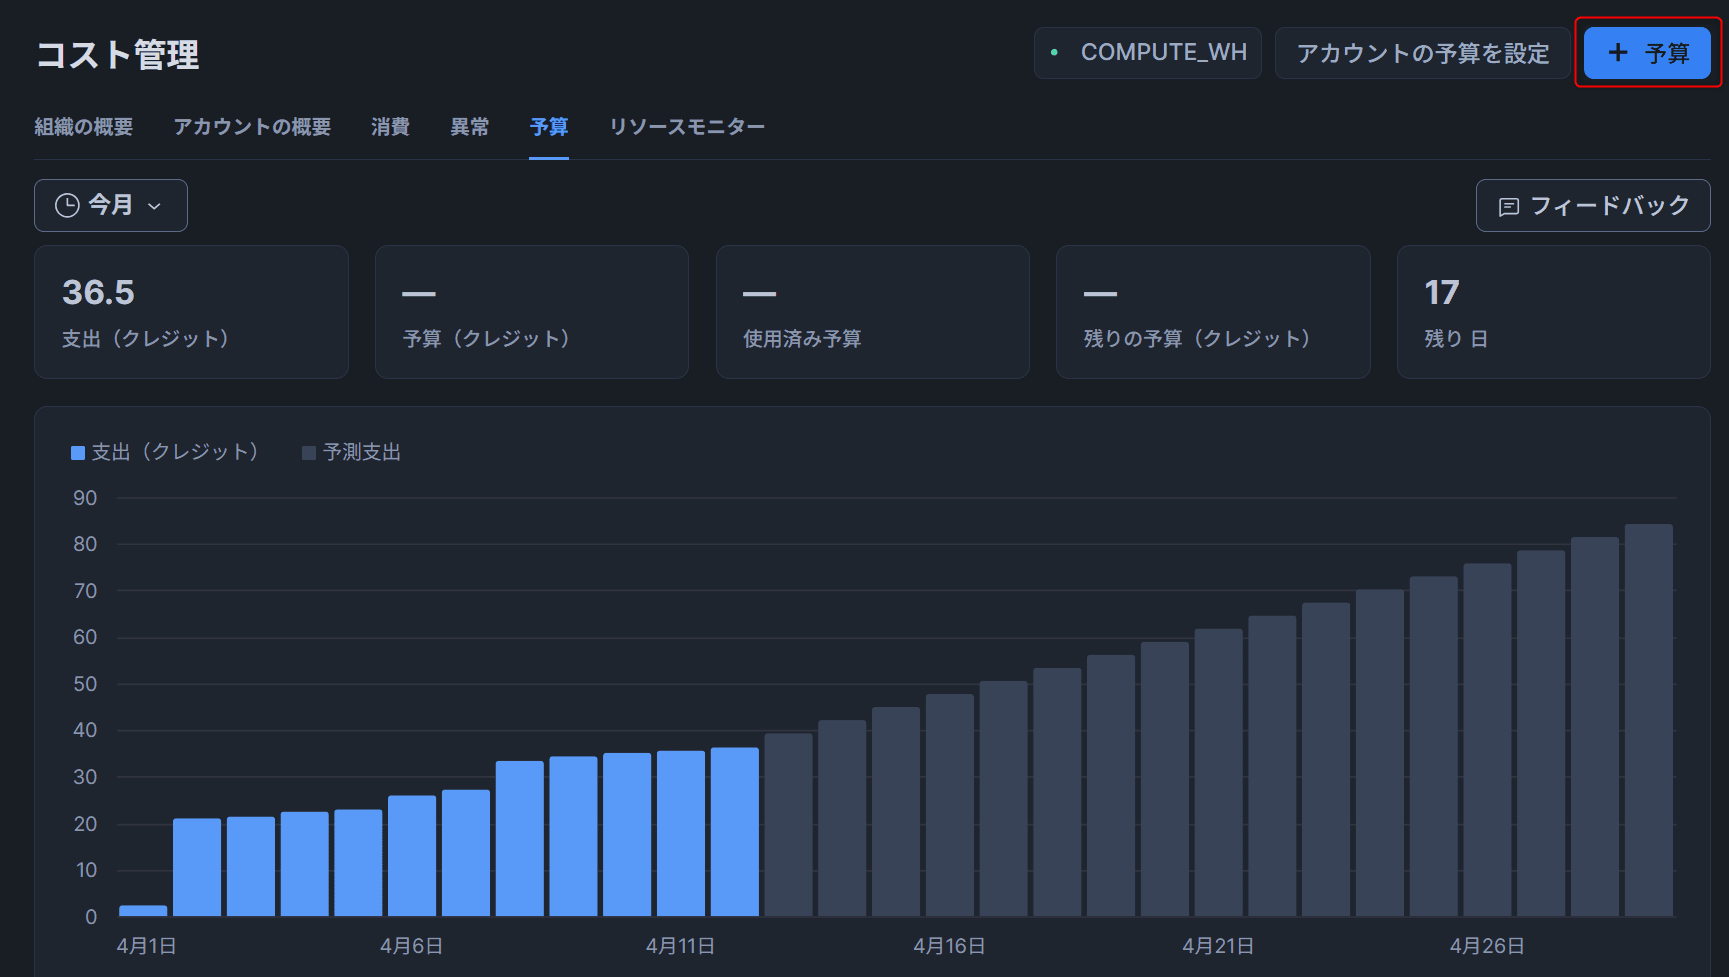The image size is (1729, 977).
Task: Click the forecast bar above 4月16日
Action: 950,805
